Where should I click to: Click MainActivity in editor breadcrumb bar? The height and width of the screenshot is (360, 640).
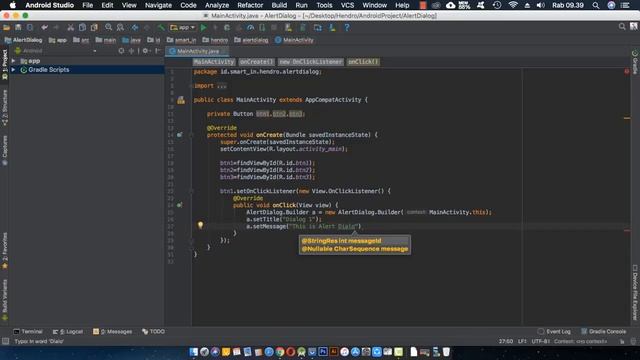coord(214,62)
